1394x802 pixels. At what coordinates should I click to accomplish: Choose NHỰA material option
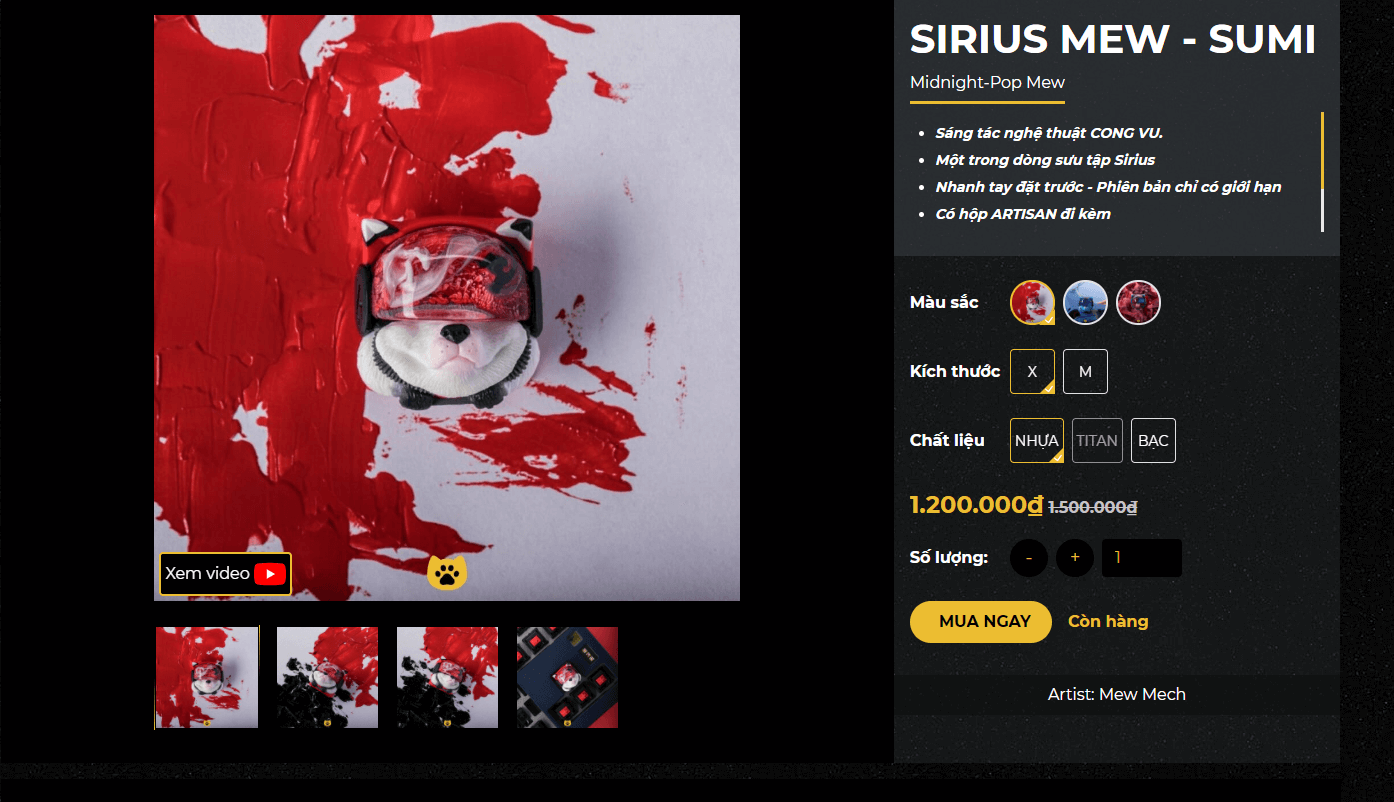(1037, 440)
